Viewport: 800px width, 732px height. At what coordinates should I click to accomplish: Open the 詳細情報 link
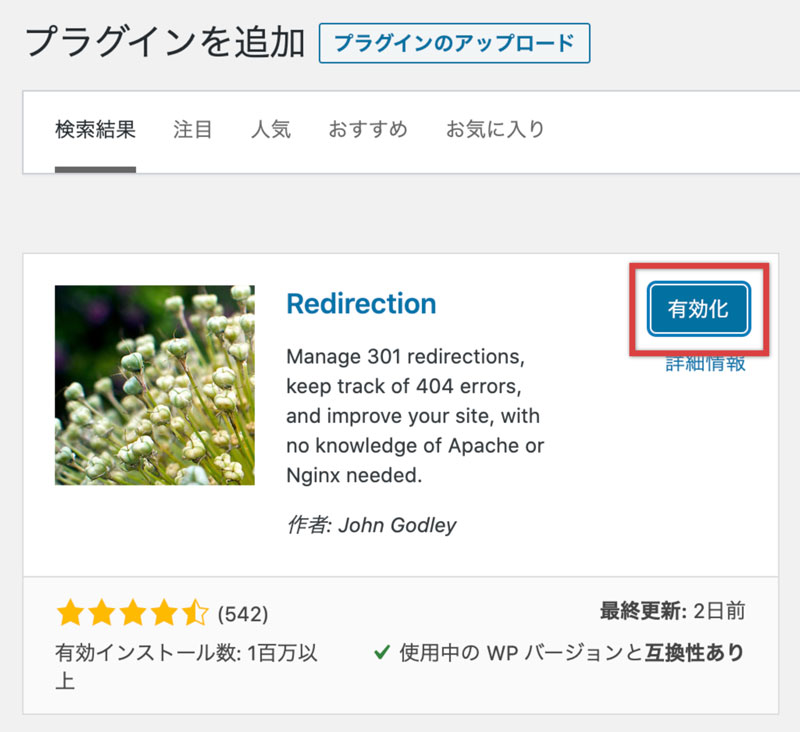tap(706, 364)
